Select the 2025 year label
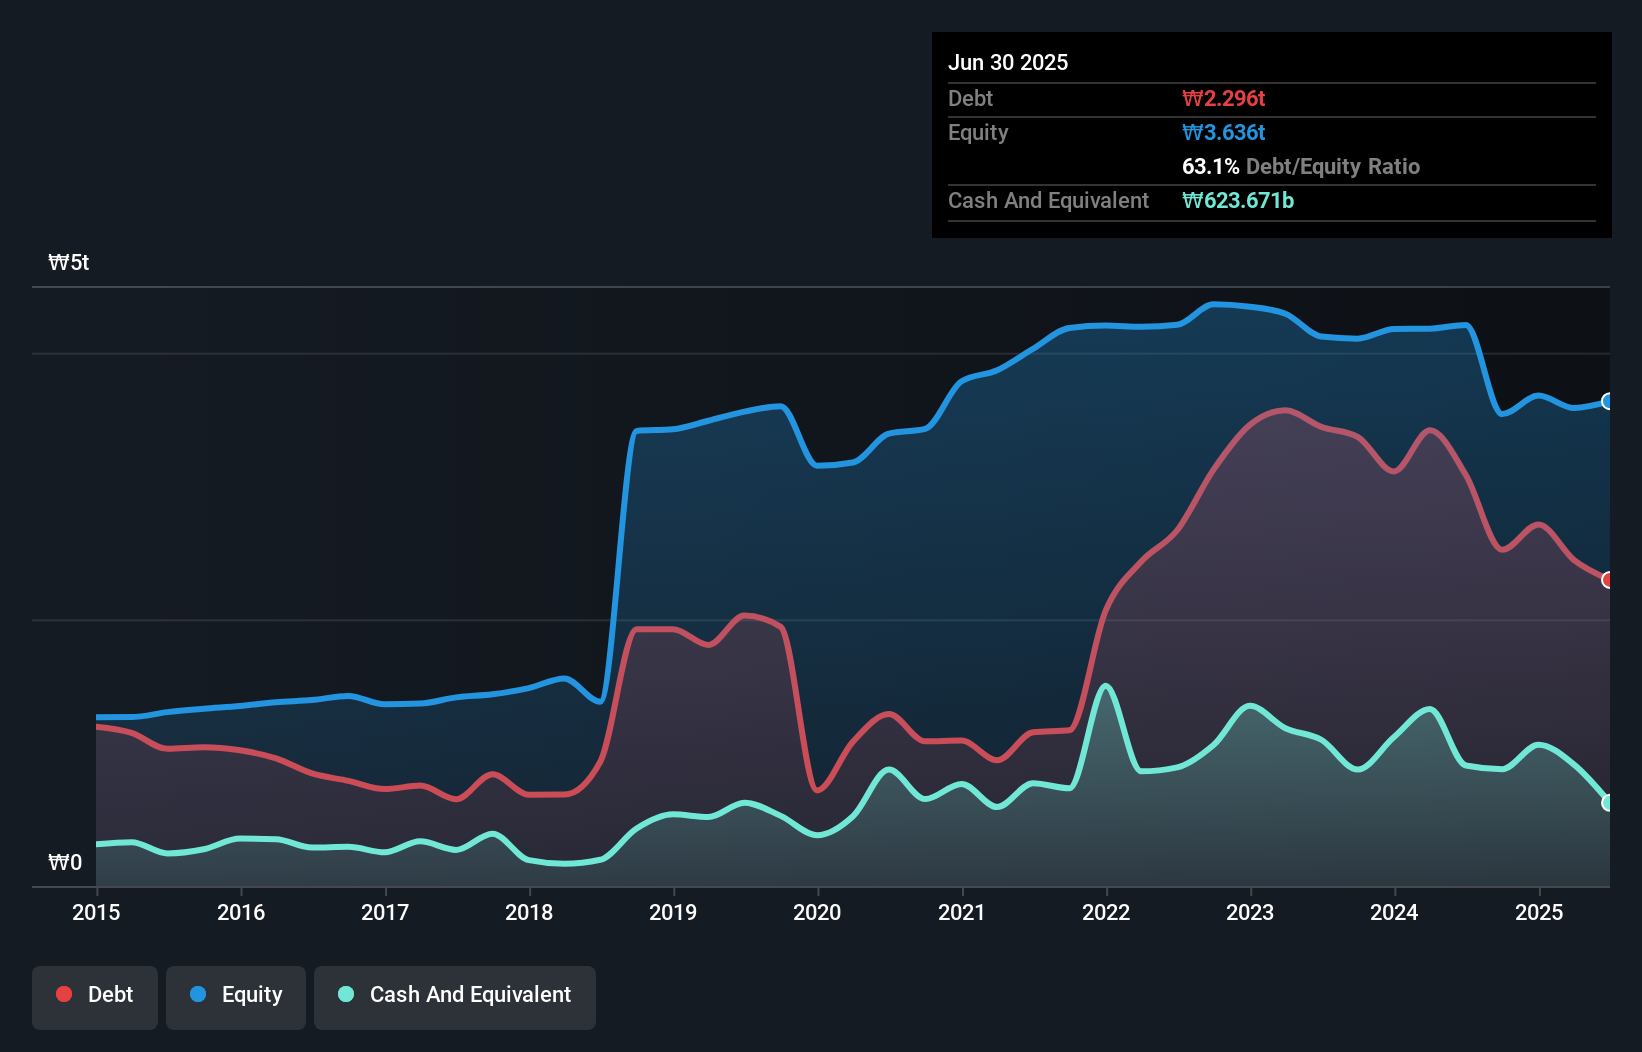This screenshot has width=1642, height=1052. coord(1539,912)
